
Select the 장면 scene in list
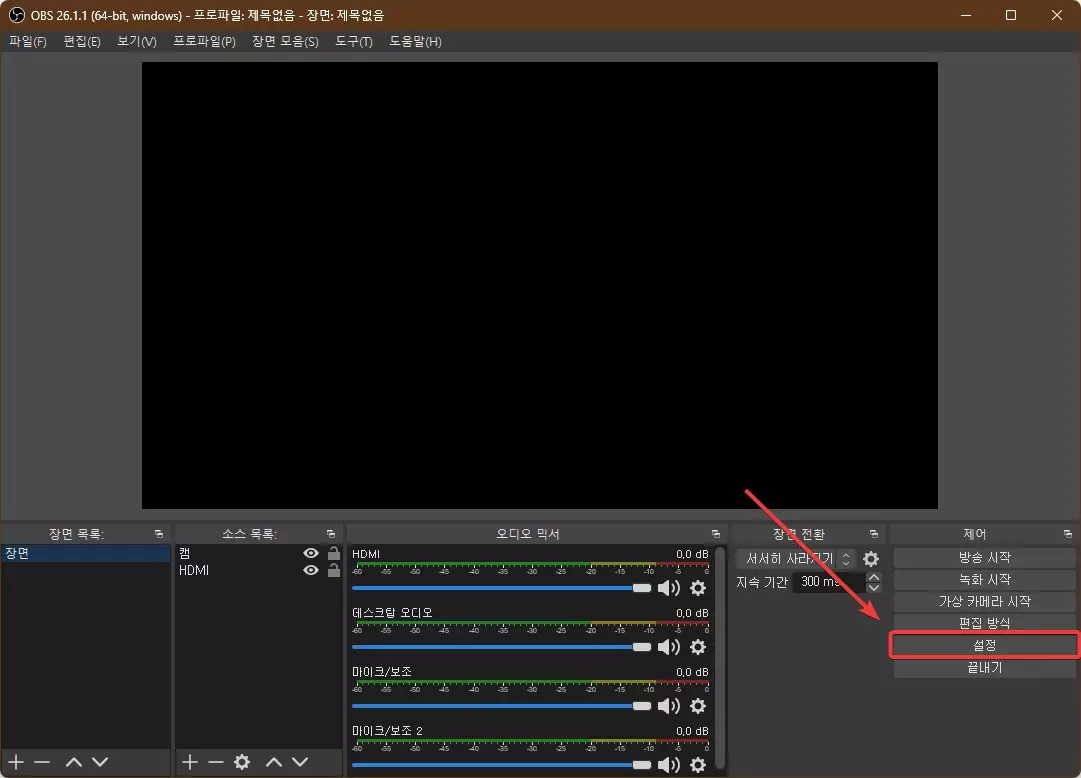click(85, 553)
